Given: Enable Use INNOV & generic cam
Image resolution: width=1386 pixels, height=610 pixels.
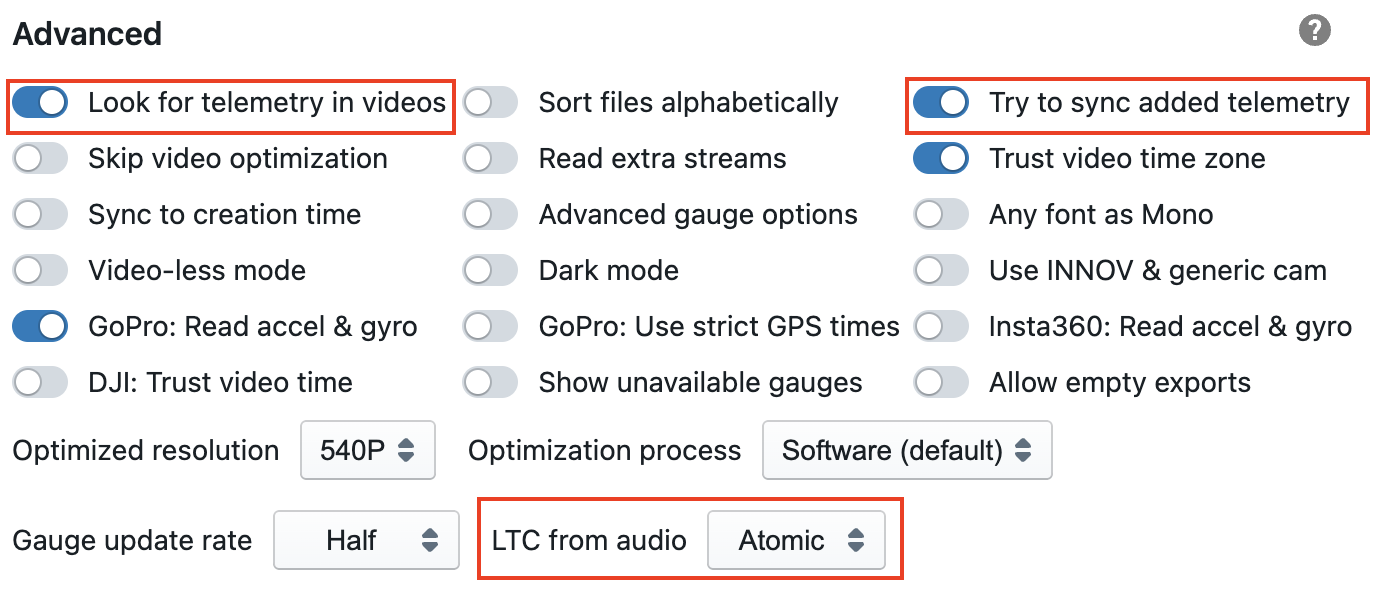Looking at the screenshot, I should click(940, 270).
